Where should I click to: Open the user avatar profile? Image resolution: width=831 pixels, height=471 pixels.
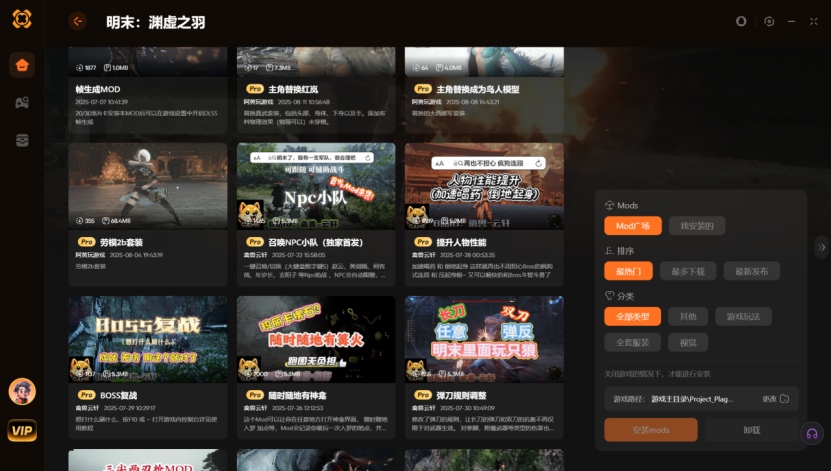22,392
